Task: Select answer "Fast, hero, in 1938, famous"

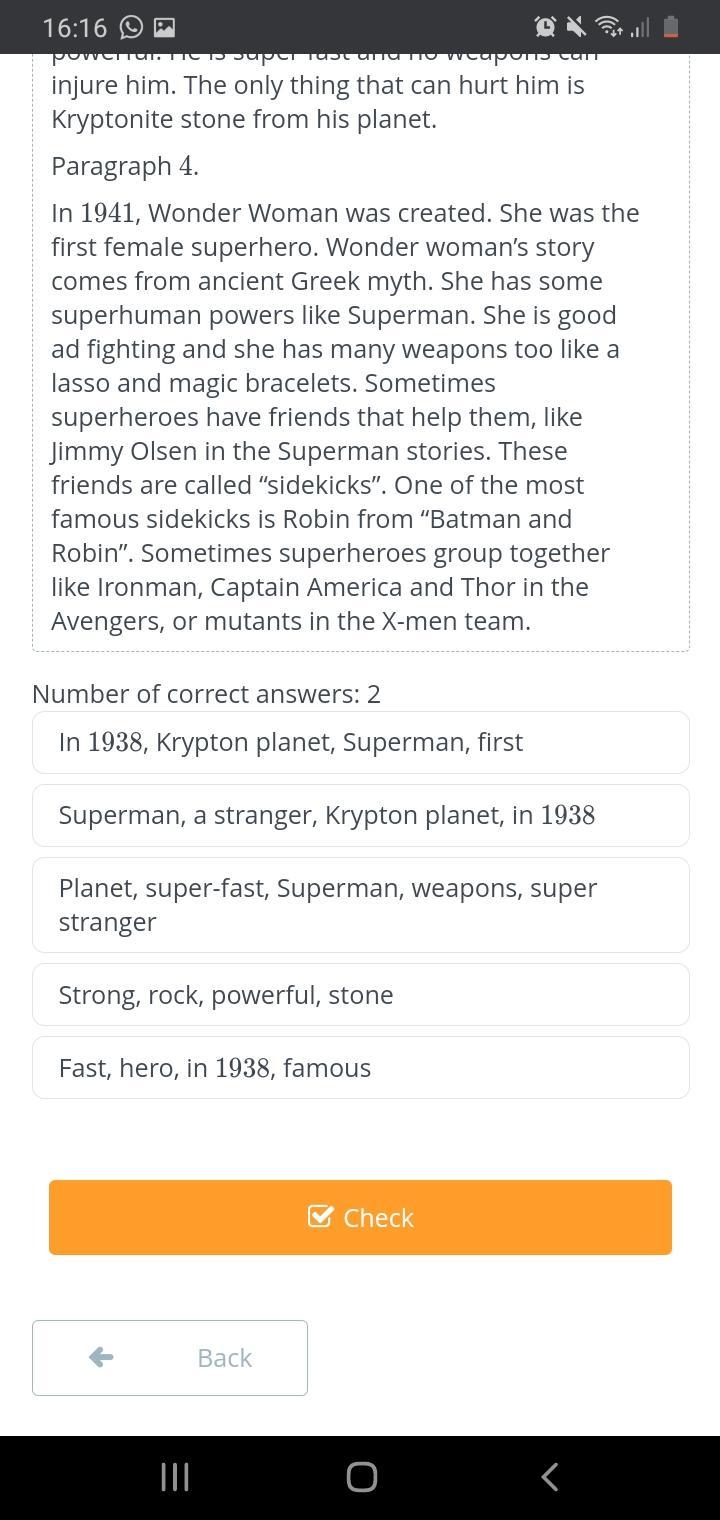Action: tap(361, 1068)
